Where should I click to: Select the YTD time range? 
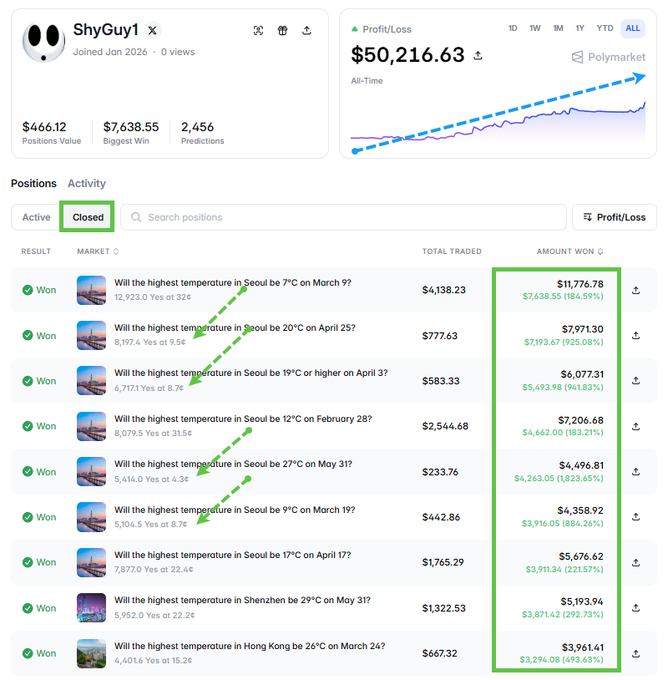(x=605, y=28)
